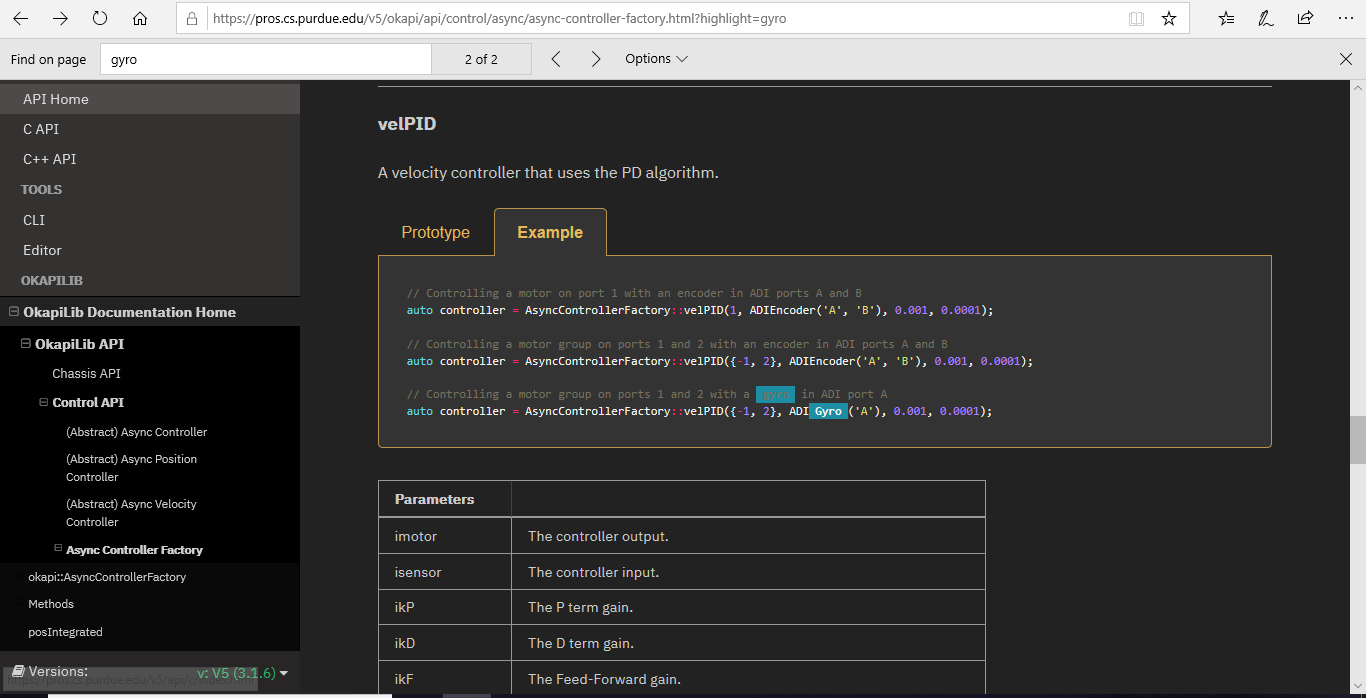Screen dimensions: 1366x698
Task: Click 'The Feed-Forward gain.' description
Action: (604, 679)
